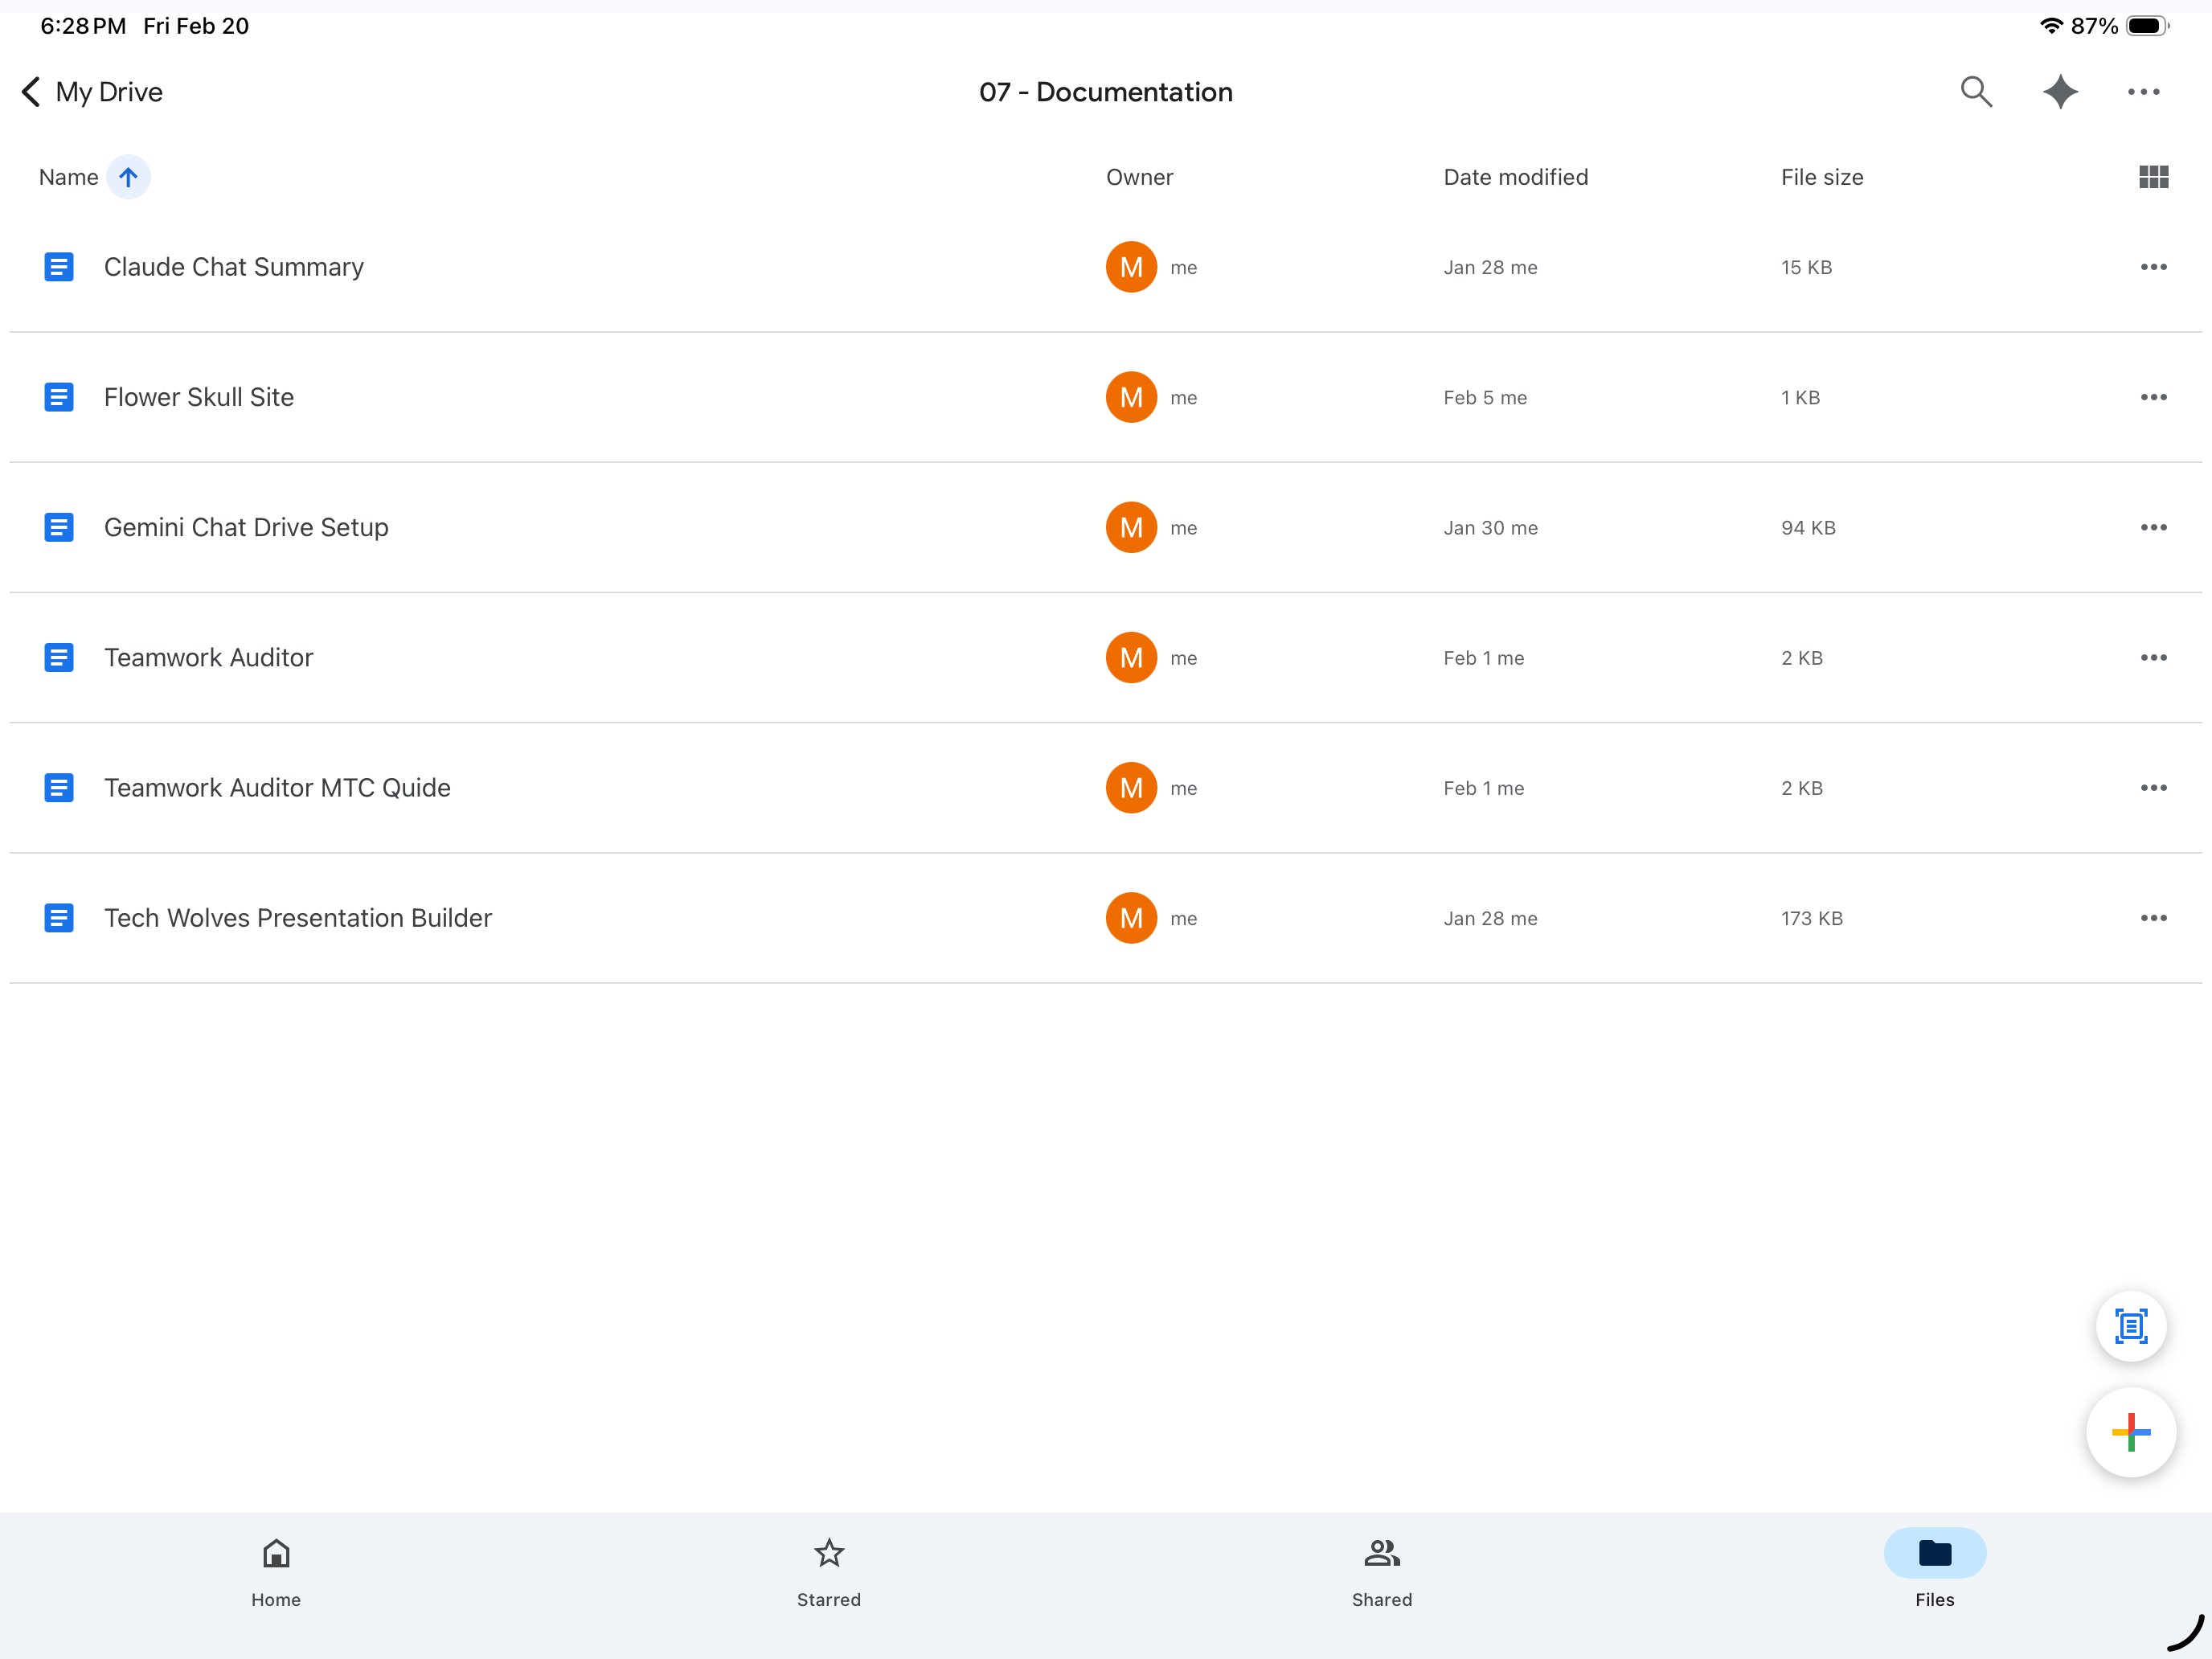Toggle Name sort direction arrow
Image resolution: width=2212 pixels, height=1659 pixels.
coord(128,177)
